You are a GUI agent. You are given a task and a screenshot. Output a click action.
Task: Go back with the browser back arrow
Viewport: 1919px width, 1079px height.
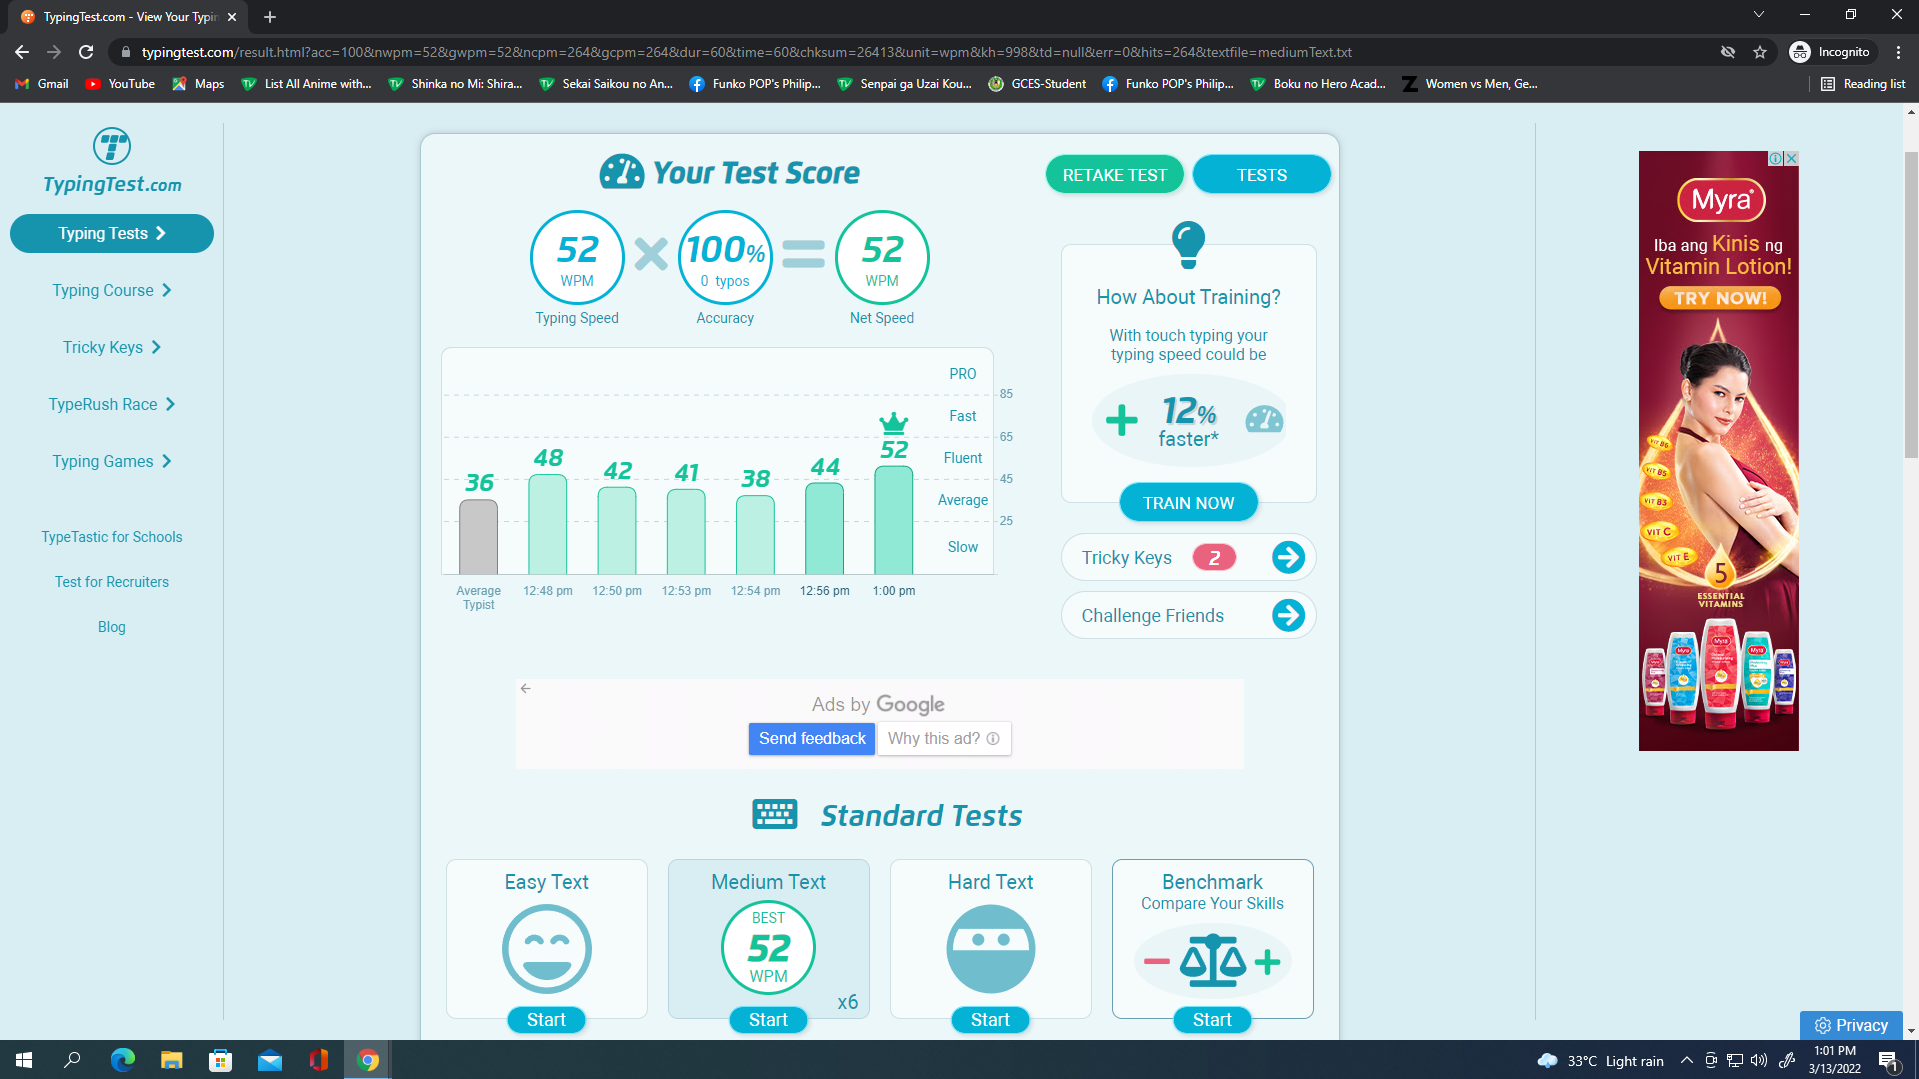(x=22, y=52)
